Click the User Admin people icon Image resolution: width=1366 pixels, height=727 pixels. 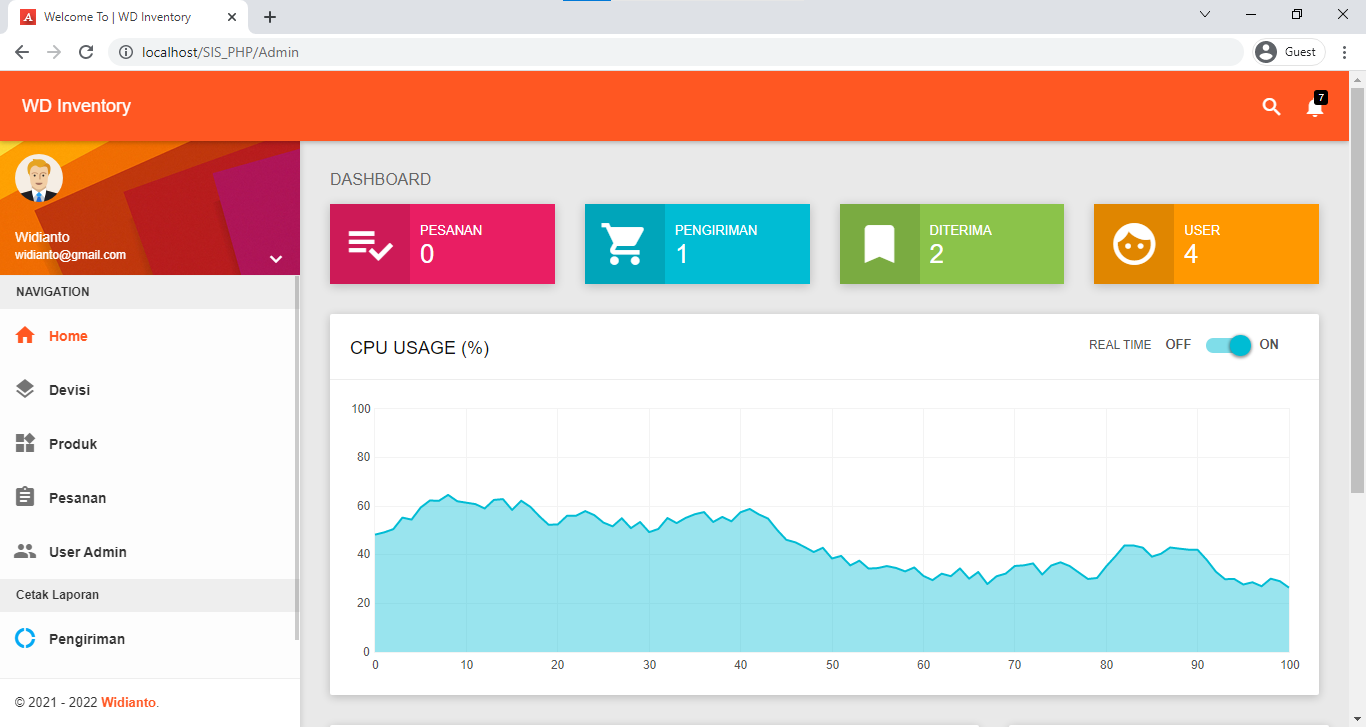26,552
